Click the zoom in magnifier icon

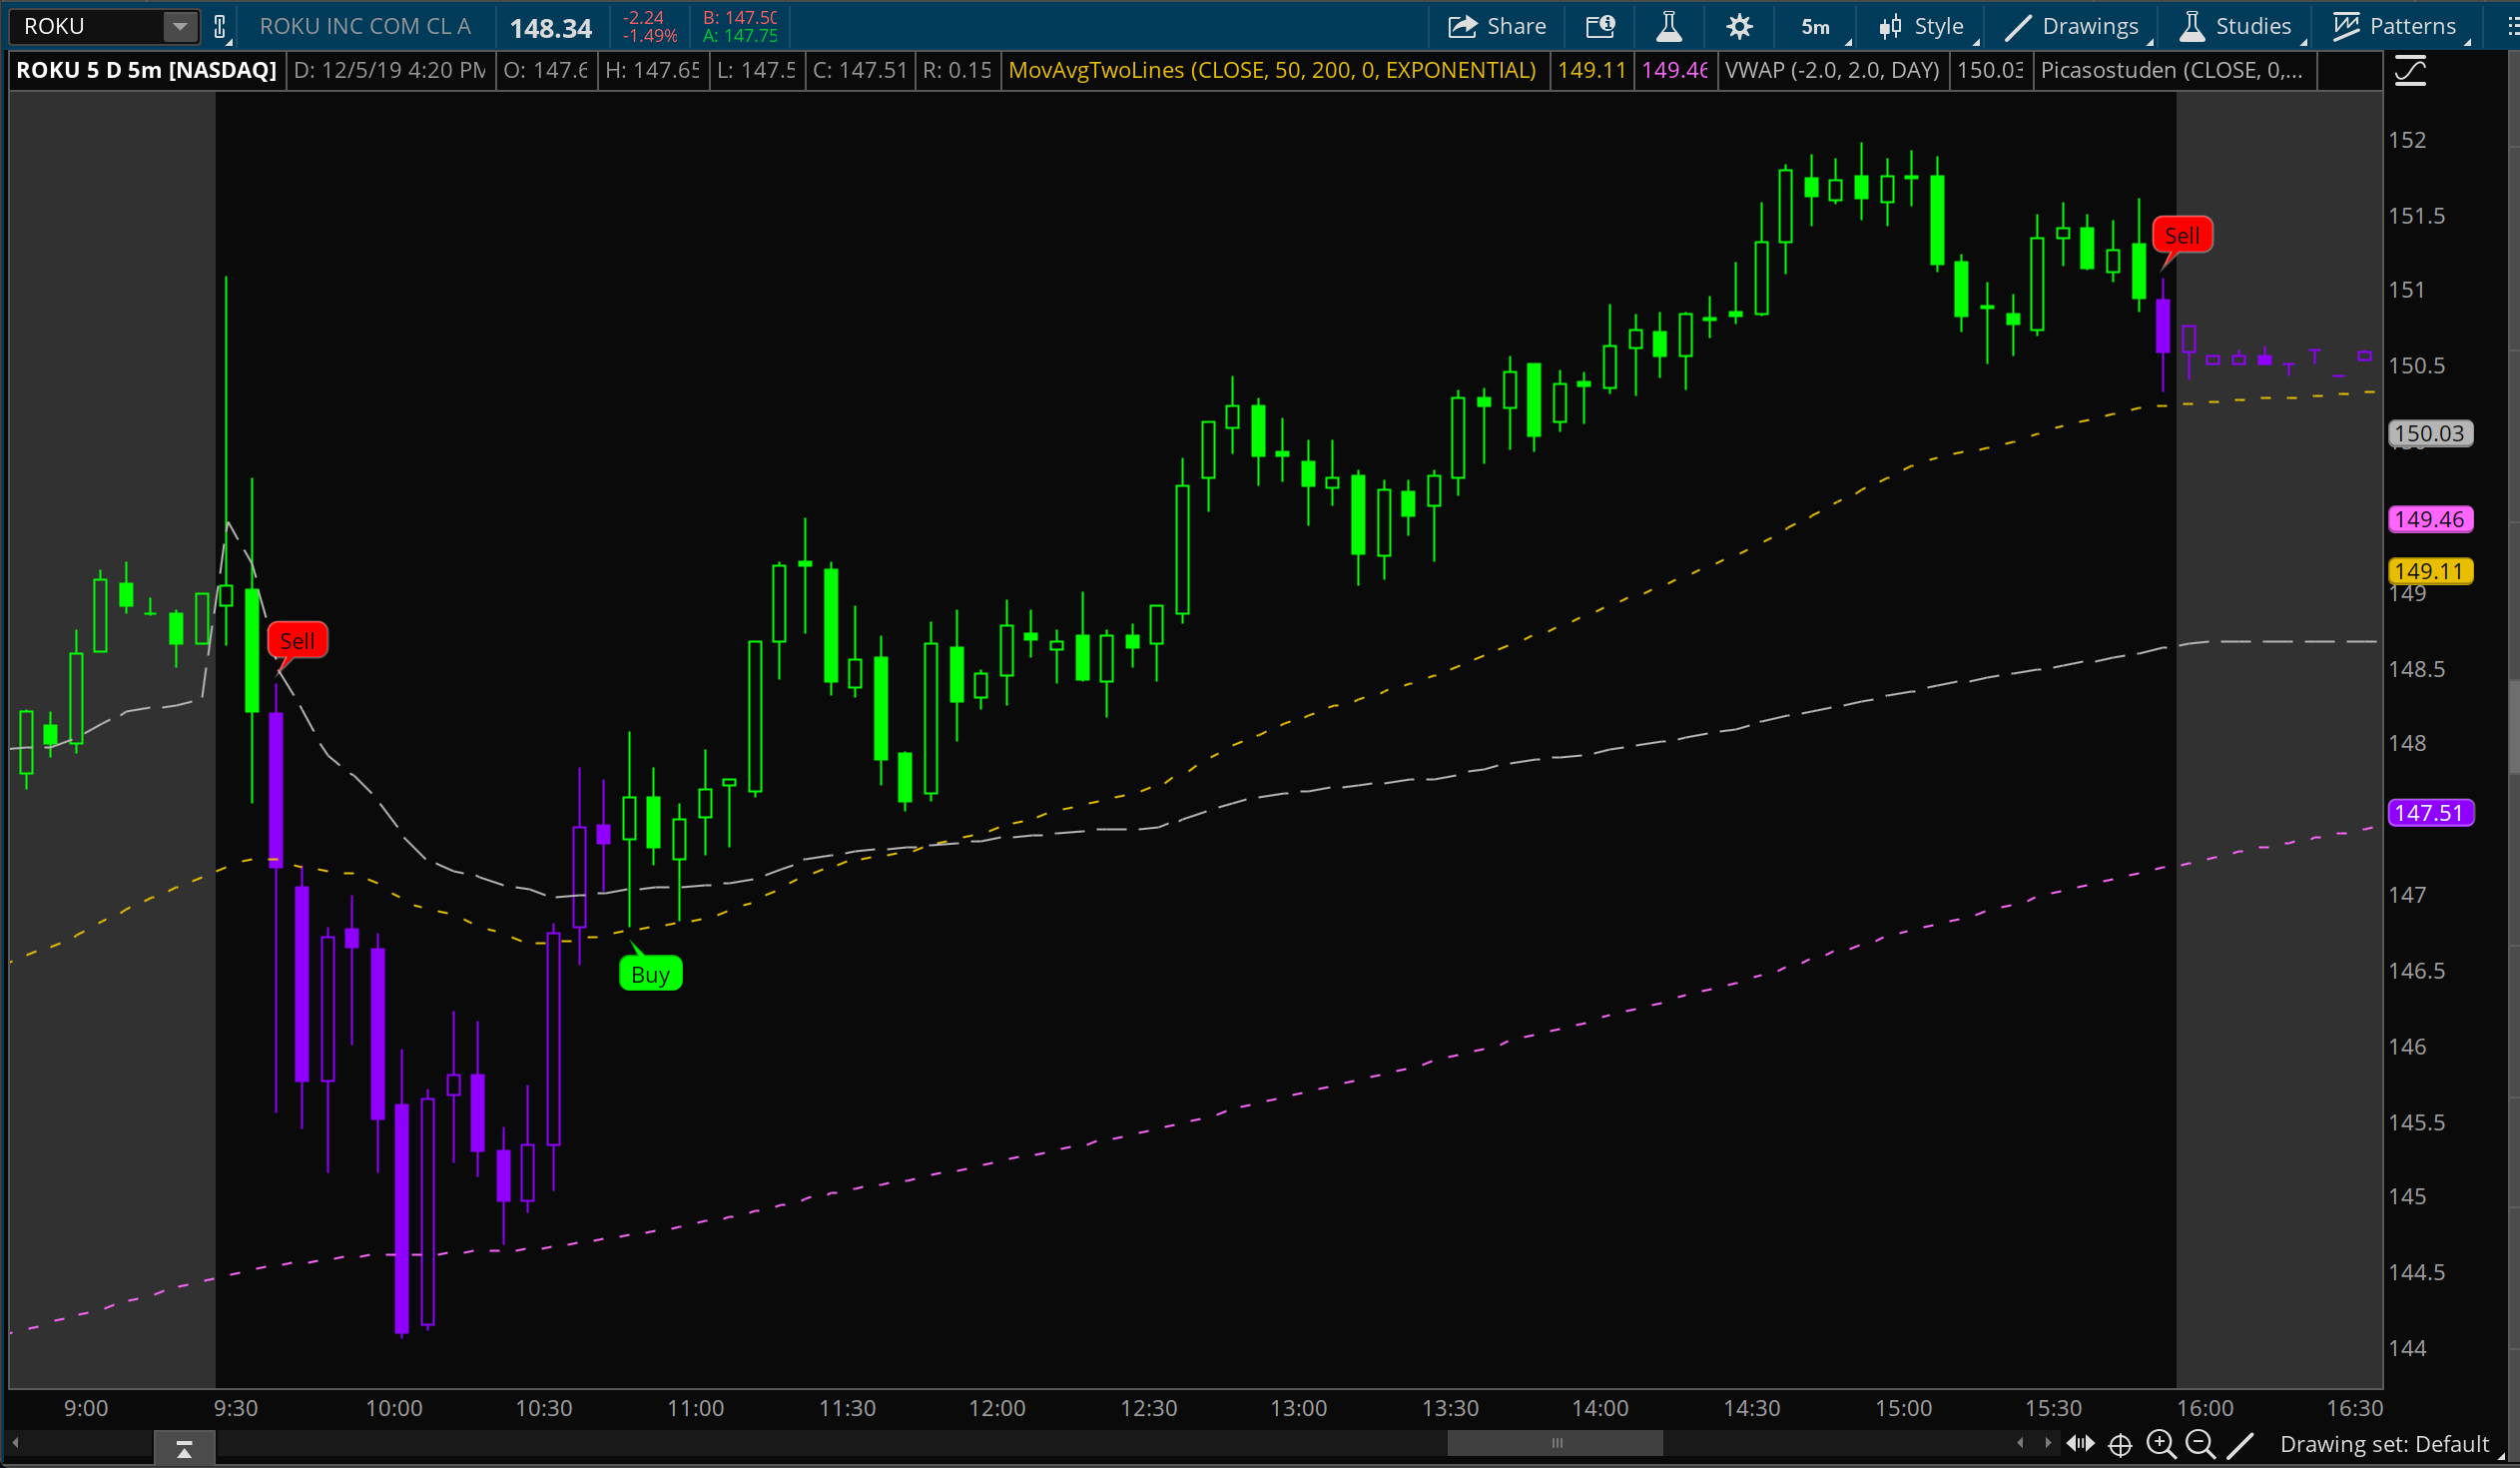[2161, 1444]
